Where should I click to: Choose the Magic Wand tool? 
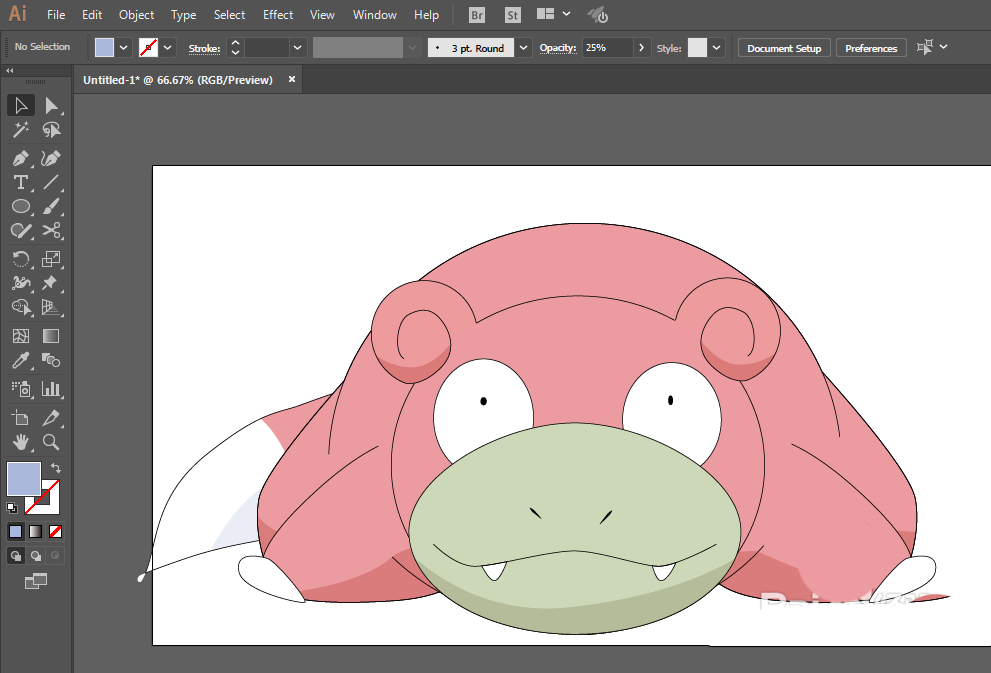point(21,130)
